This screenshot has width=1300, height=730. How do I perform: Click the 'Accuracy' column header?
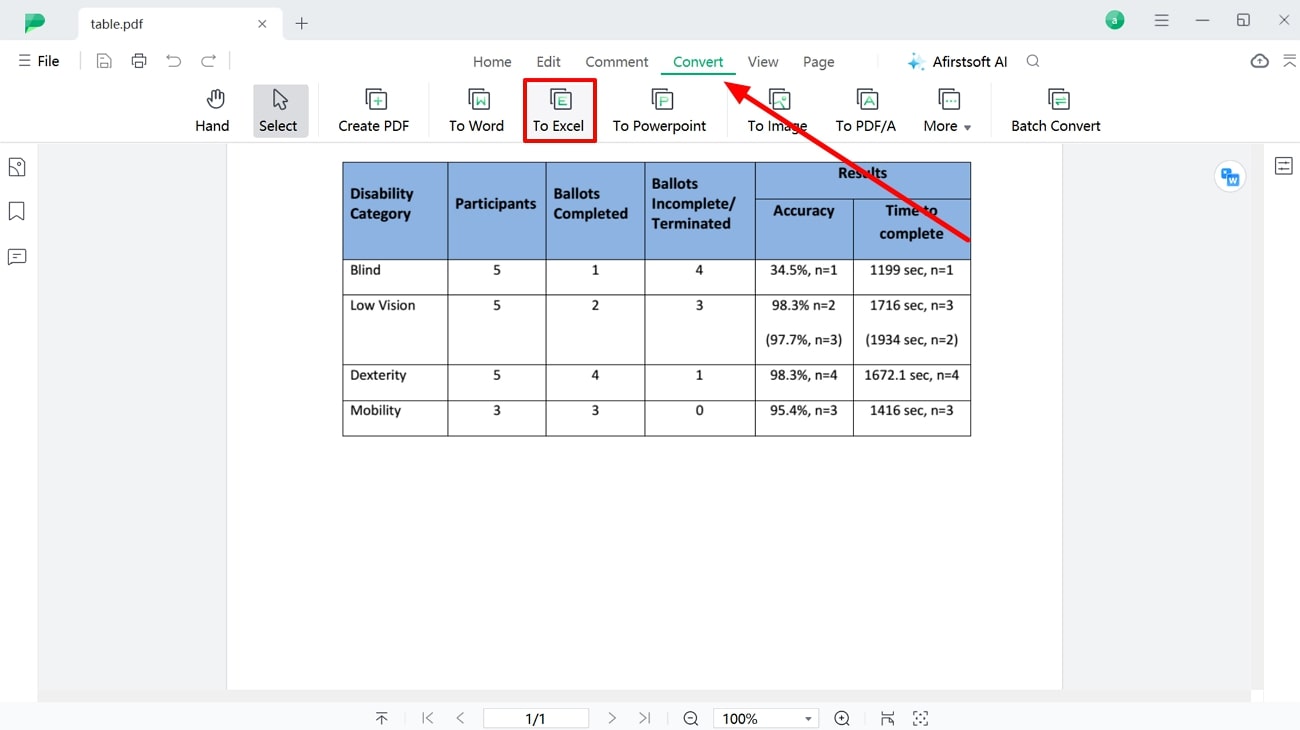[x=804, y=229]
